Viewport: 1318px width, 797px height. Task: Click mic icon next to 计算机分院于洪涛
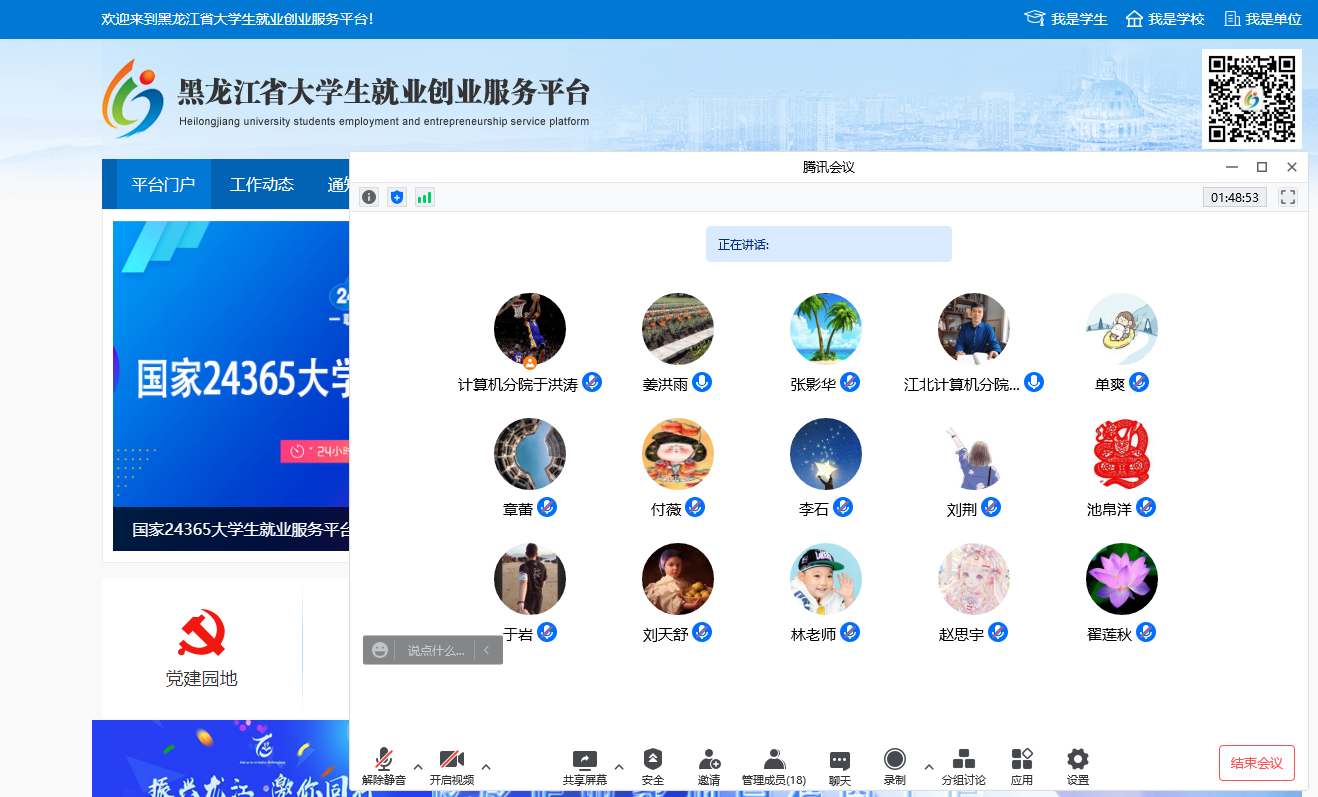click(592, 382)
